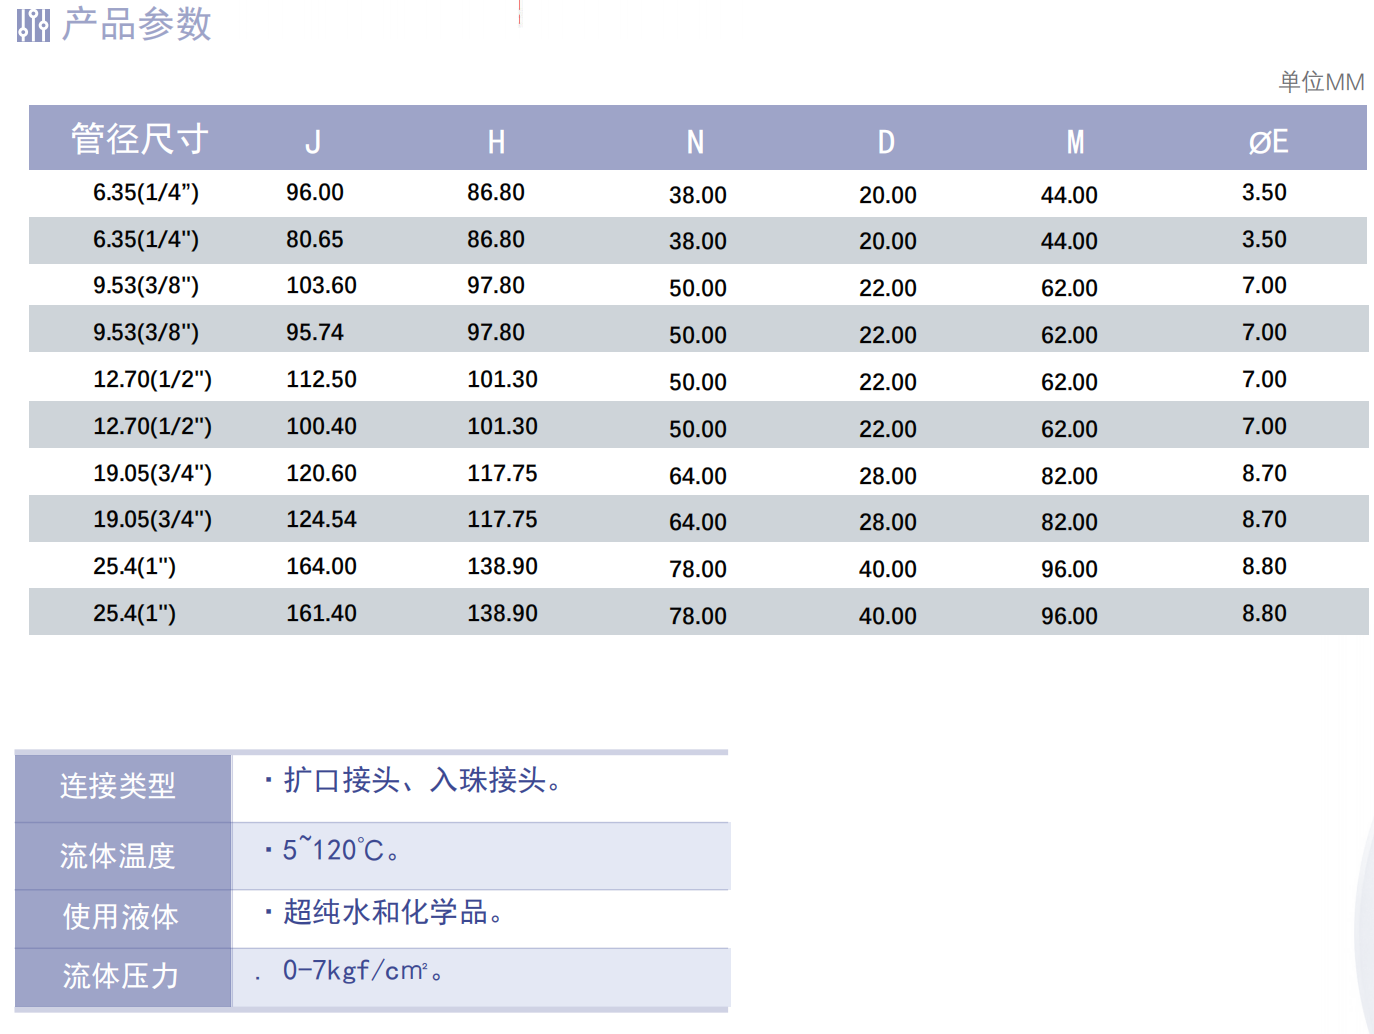Select M value 82.00 in the J 124.54 row
Viewport: 1374px width, 1034px height.
click(x=1069, y=522)
